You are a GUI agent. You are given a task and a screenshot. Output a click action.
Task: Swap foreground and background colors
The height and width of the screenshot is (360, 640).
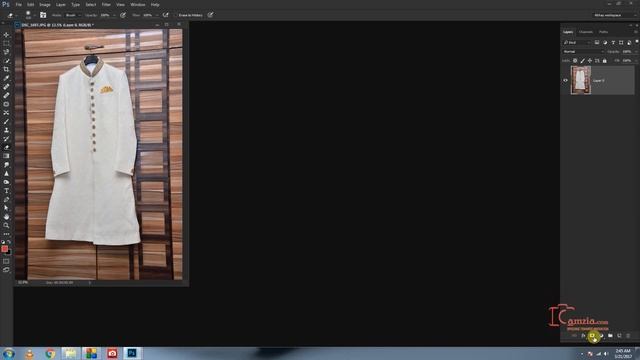coord(9,242)
